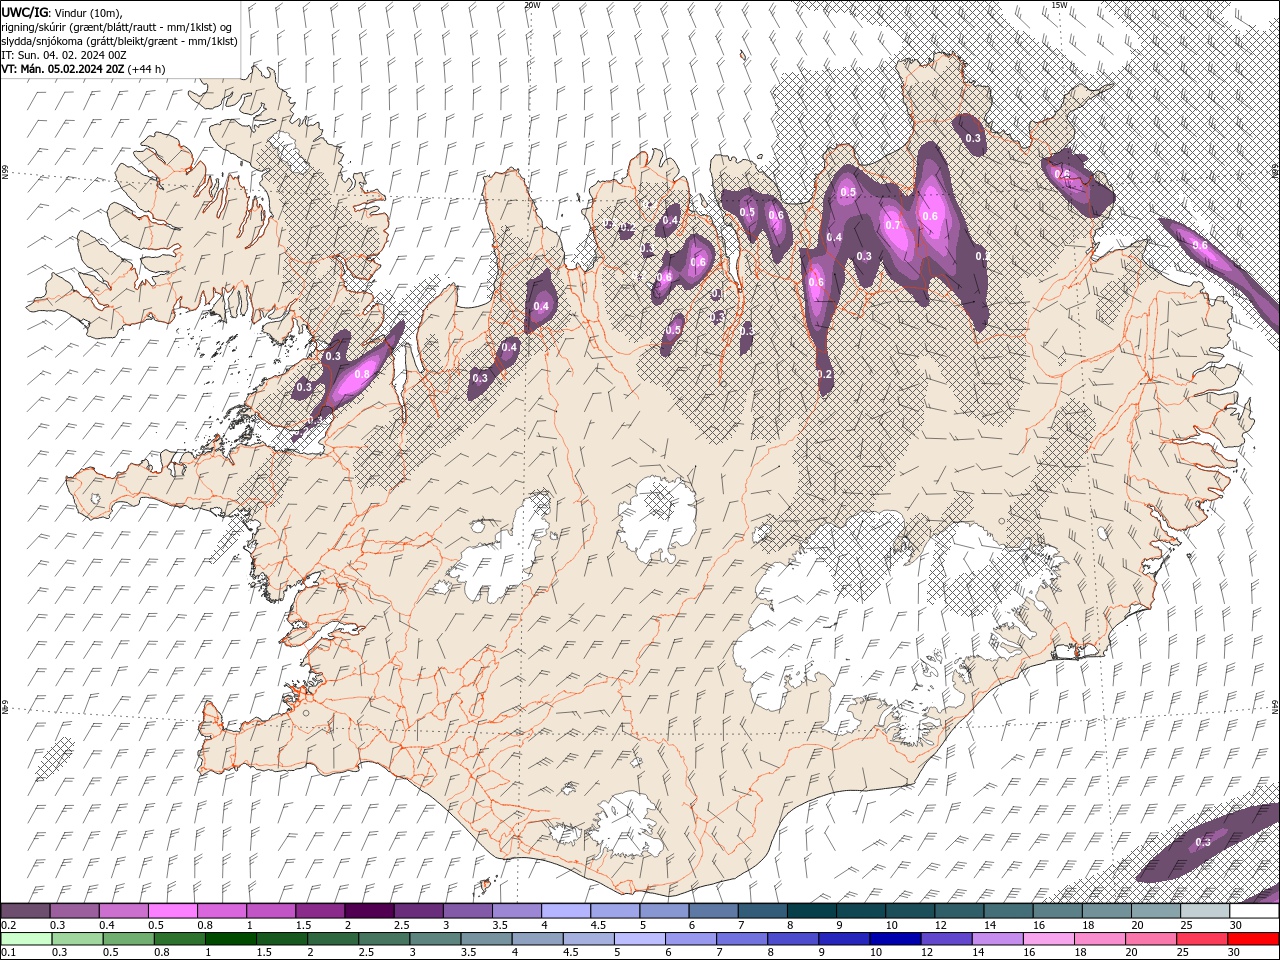Select lower legend swatch between 7 and 8
Viewport: 1280px width, 960px height.
click(741, 939)
